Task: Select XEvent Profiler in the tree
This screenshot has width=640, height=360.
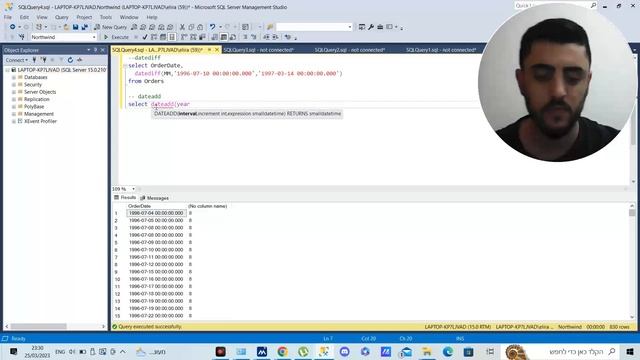Action: click(x=40, y=121)
